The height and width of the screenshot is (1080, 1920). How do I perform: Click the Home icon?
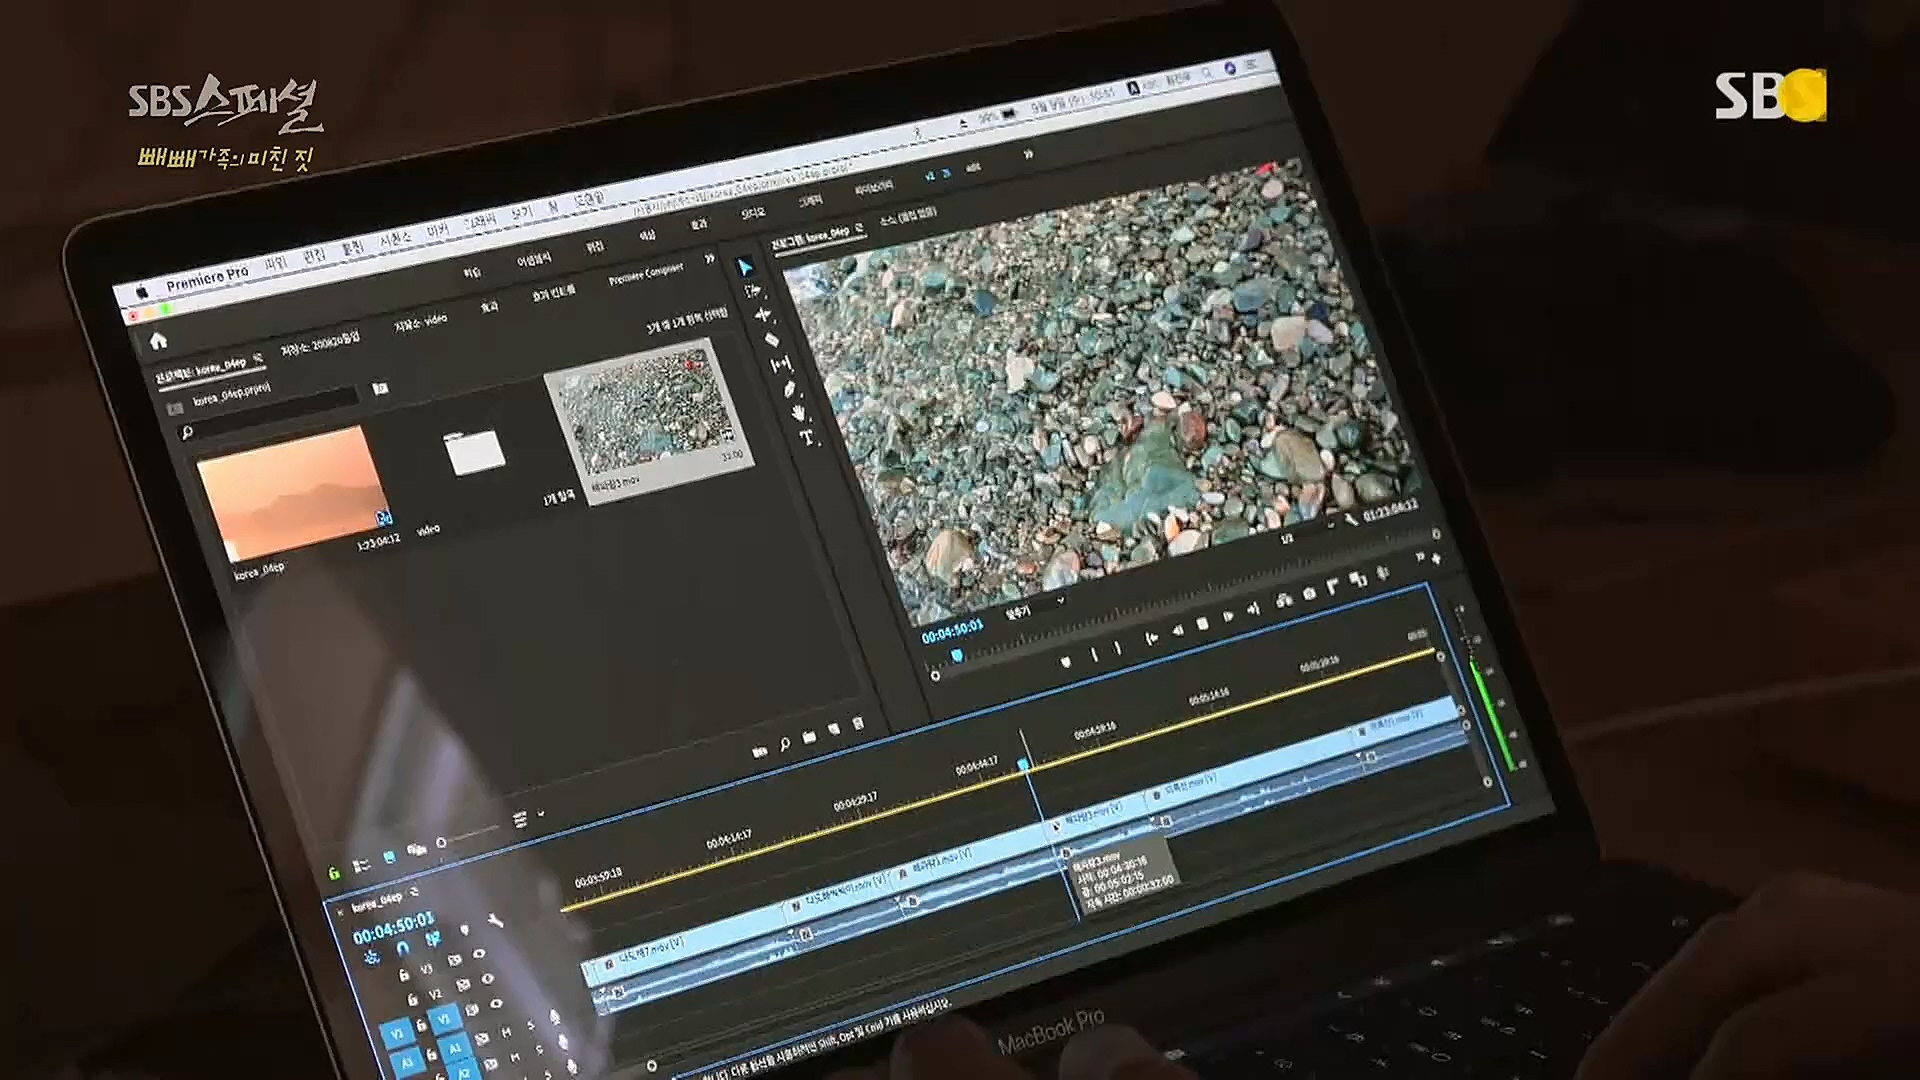(158, 341)
